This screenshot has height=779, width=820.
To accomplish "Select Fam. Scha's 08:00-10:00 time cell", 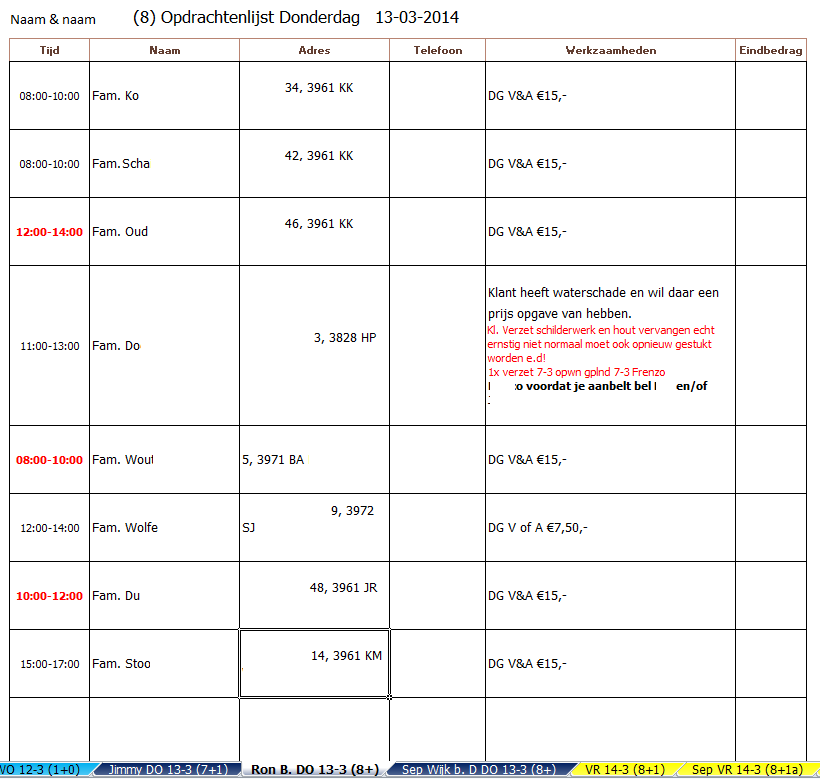I will pyautogui.click(x=49, y=164).
